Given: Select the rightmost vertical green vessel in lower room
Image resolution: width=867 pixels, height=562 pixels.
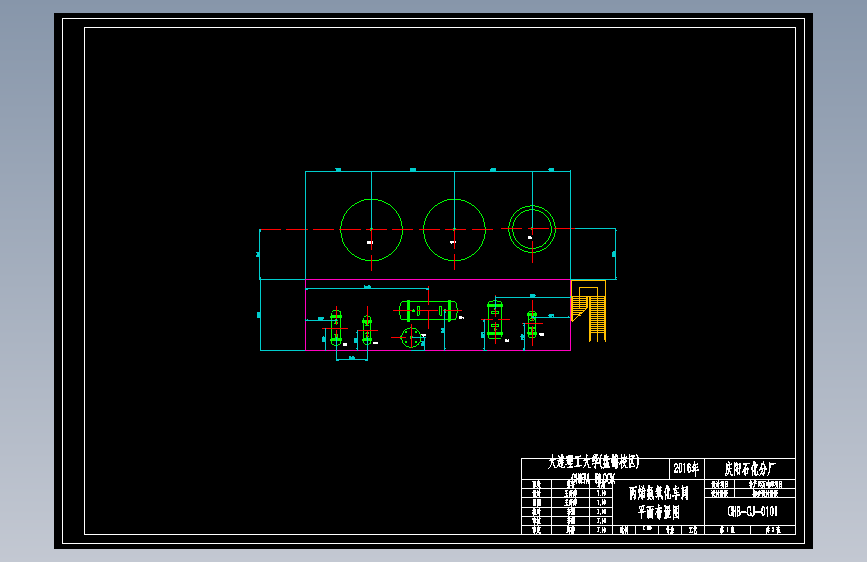Looking at the screenshot, I should (532, 325).
